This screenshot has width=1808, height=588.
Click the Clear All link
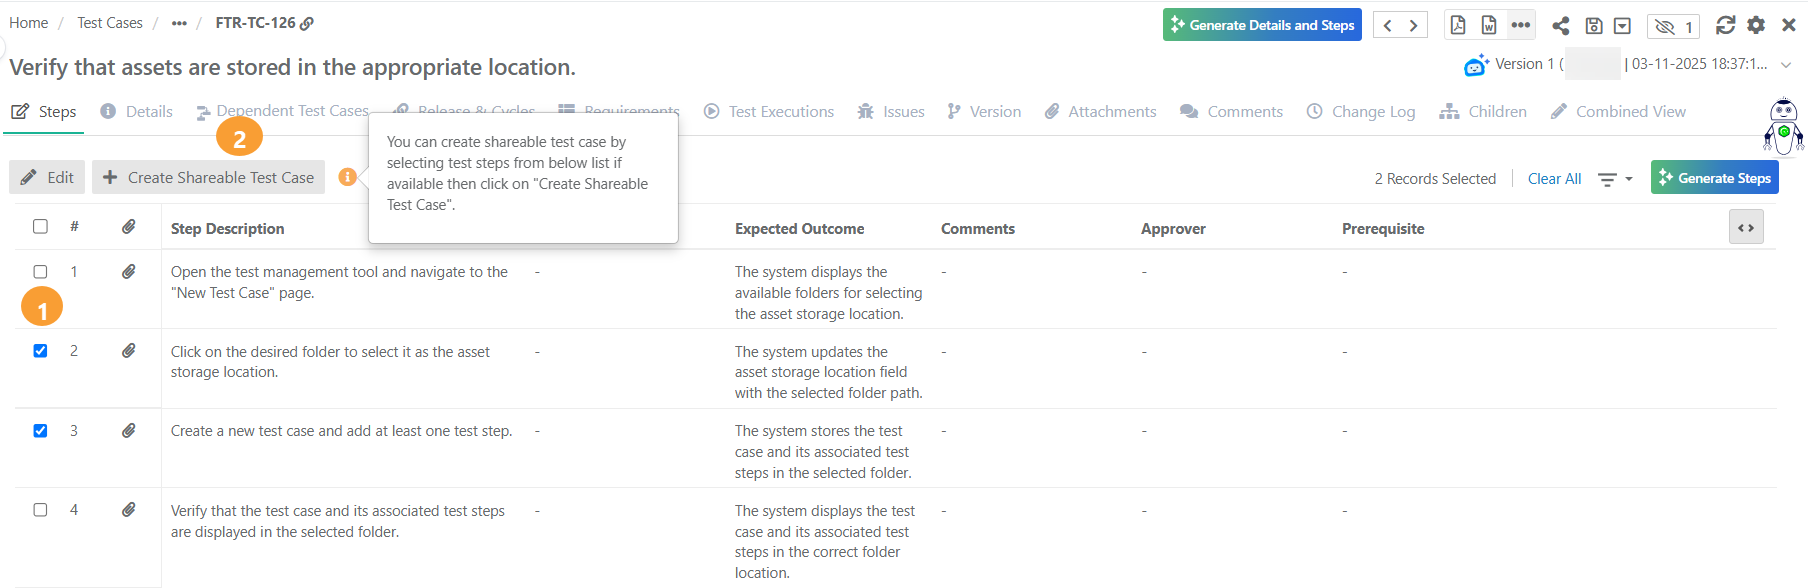point(1554,179)
